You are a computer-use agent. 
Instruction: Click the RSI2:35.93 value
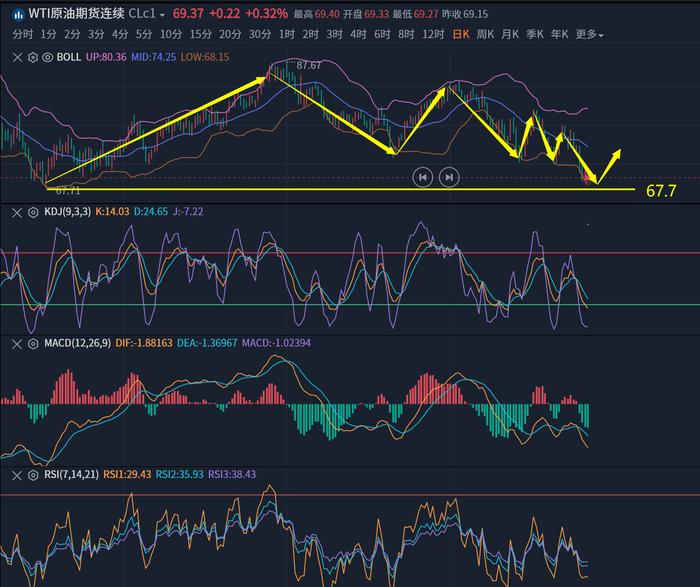click(179, 474)
